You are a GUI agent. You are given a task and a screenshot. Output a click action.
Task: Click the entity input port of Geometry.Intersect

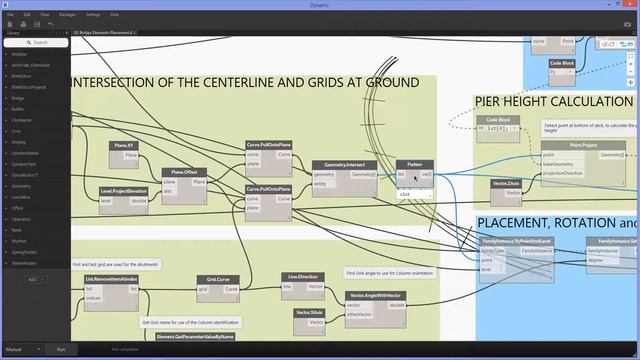pyautogui.click(x=320, y=184)
